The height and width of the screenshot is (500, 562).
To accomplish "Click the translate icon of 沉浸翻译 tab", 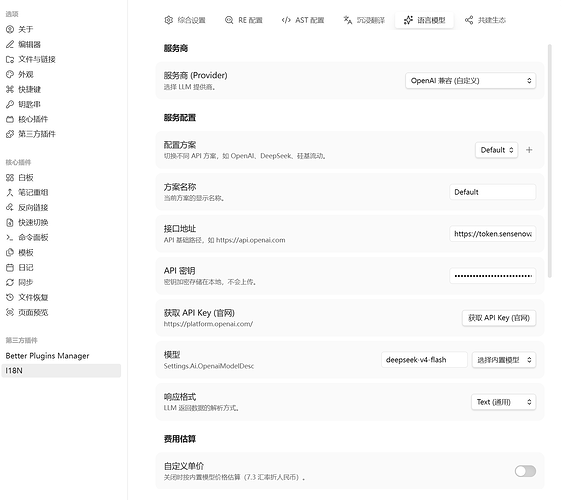I will tap(348, 20).
